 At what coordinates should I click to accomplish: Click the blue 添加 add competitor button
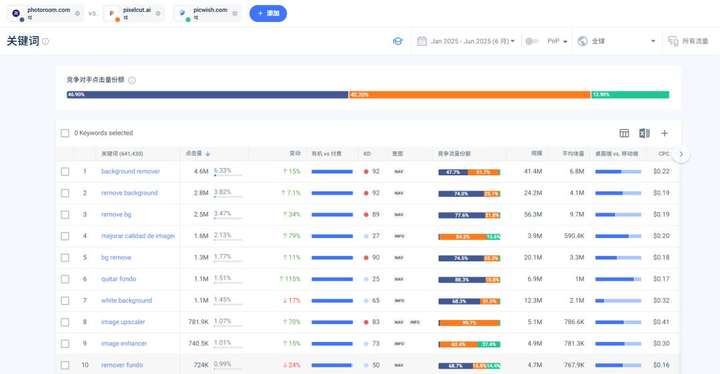(268, 13)
